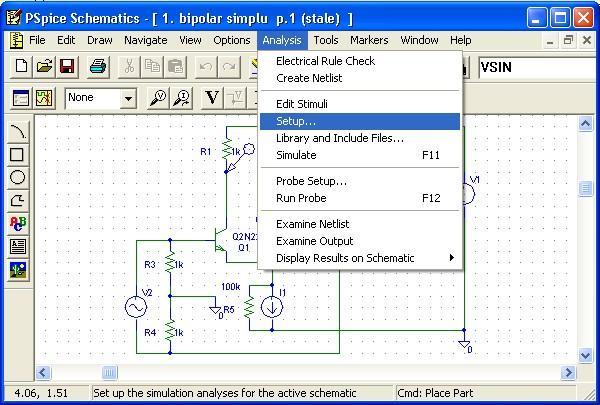Screen dimensions: 600x405
Task: Choose Setup... in Analysis menu
Action: 360,121
